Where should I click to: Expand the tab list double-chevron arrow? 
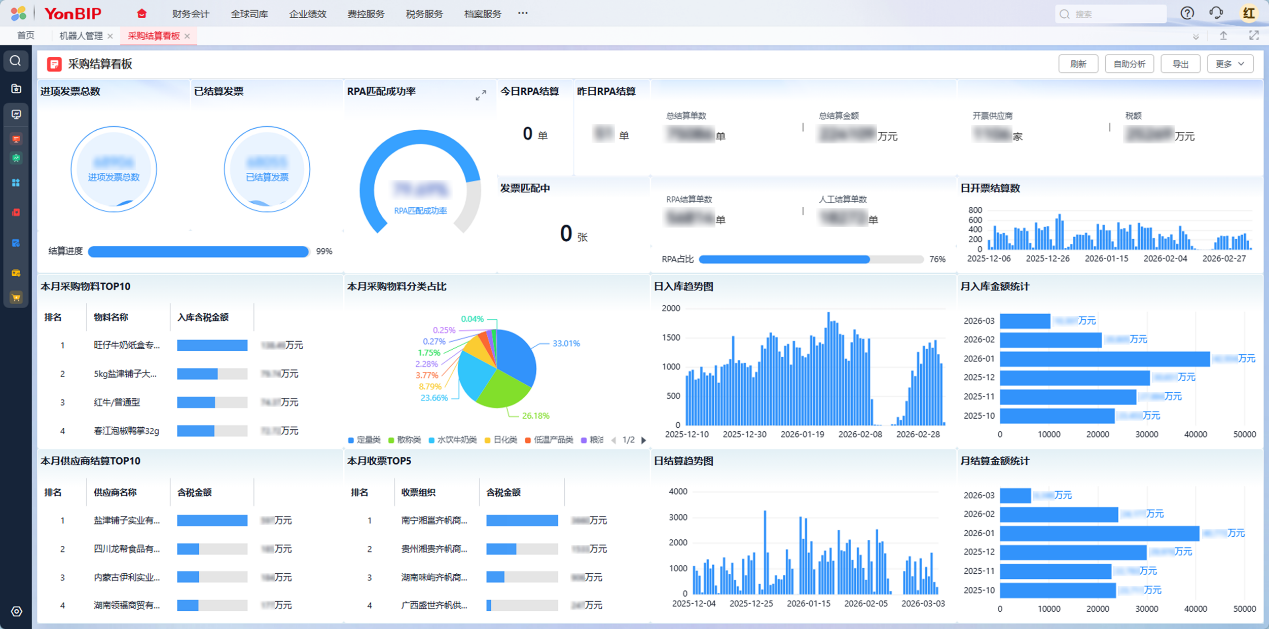click(1195, 36)
